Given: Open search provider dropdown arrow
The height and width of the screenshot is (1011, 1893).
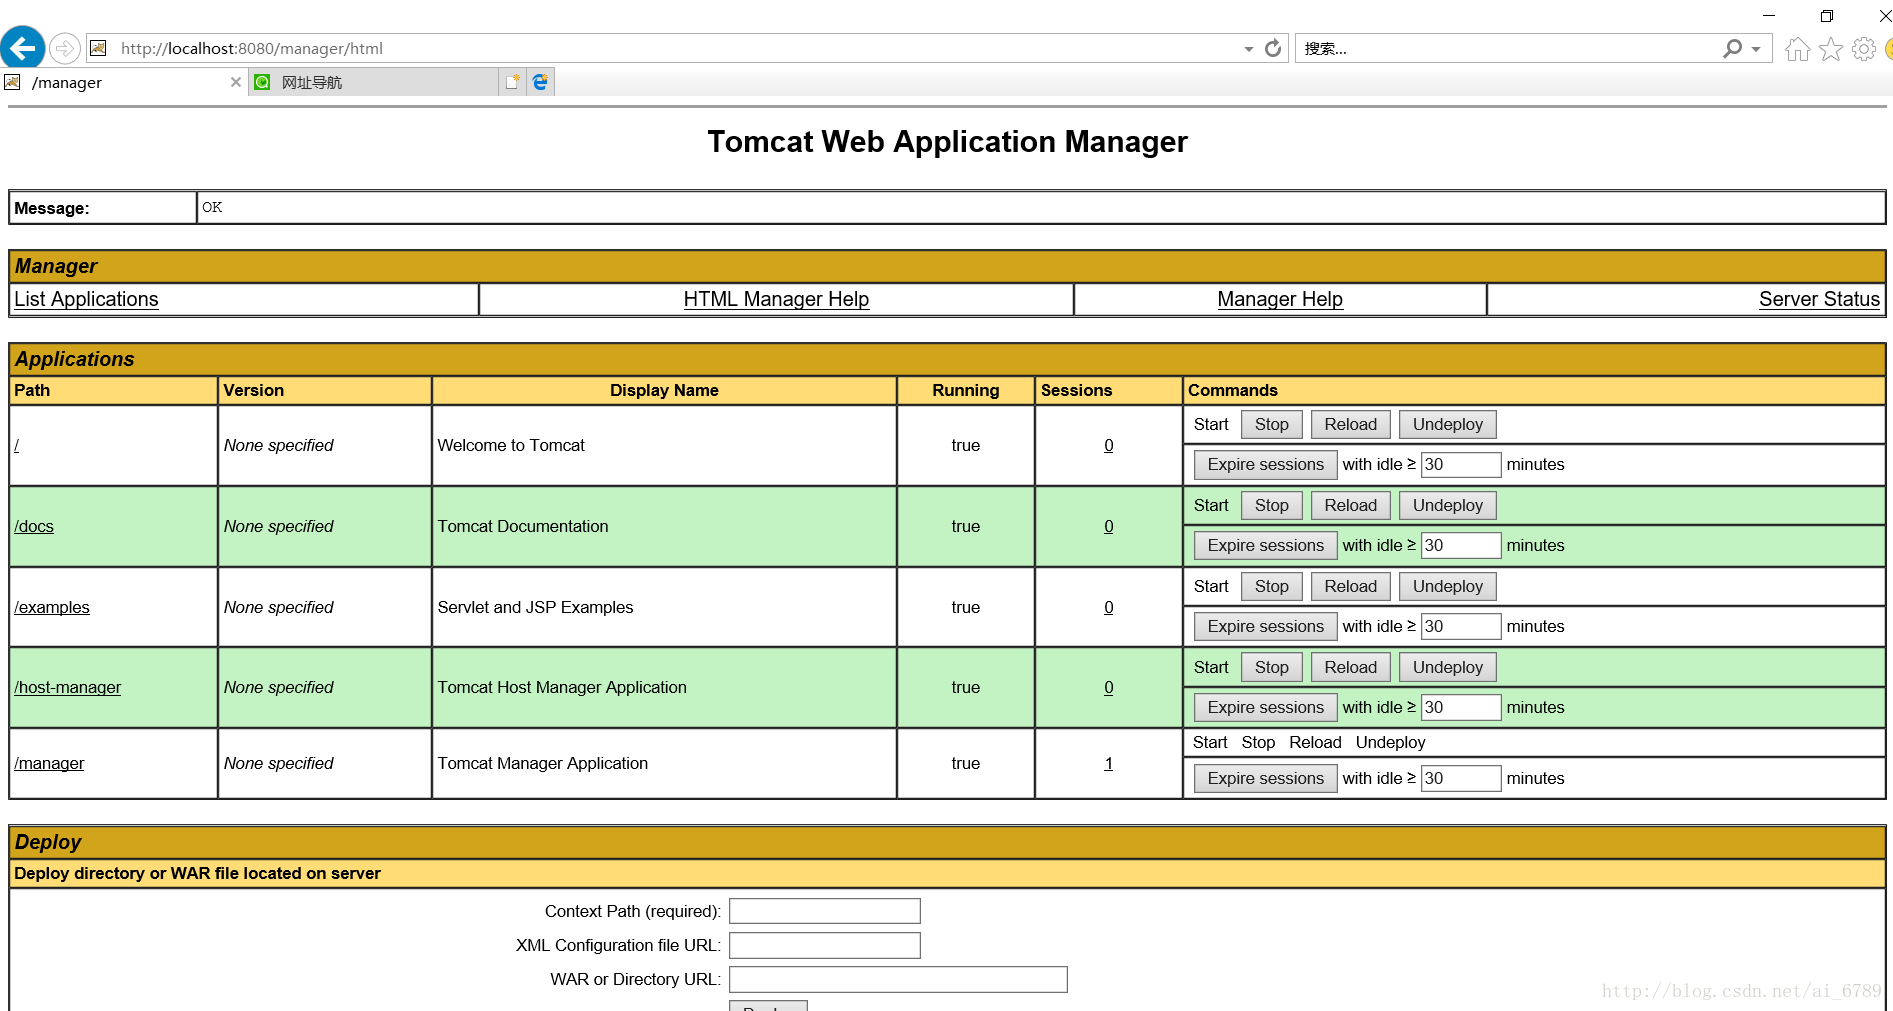Looking at the screenshot, I should (x=1756, y=49).
